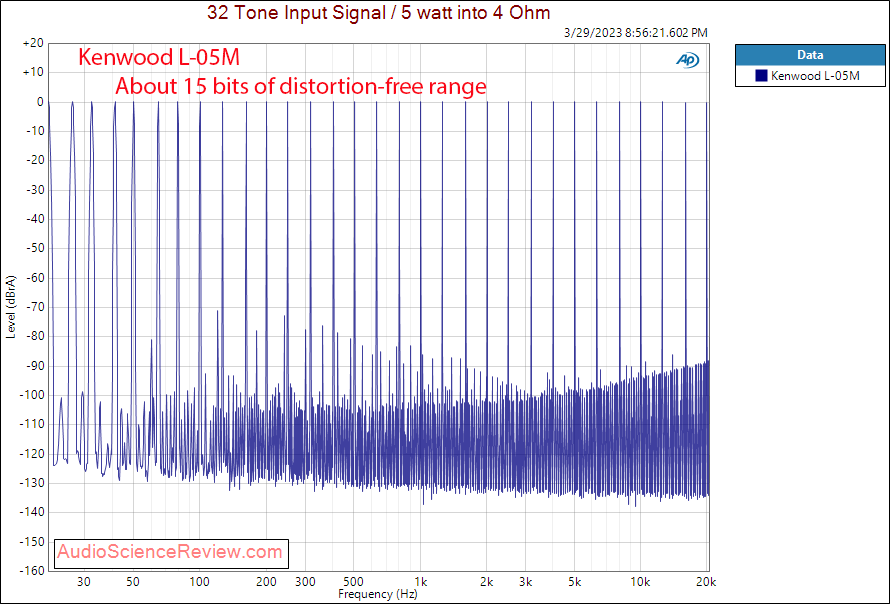
Task: Click the 50 tick on the frequency axis
Action: click(132, 582)
